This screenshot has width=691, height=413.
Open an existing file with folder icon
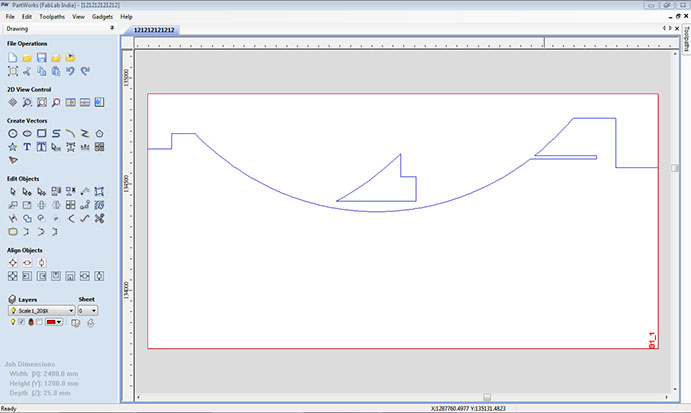(27, 57)
